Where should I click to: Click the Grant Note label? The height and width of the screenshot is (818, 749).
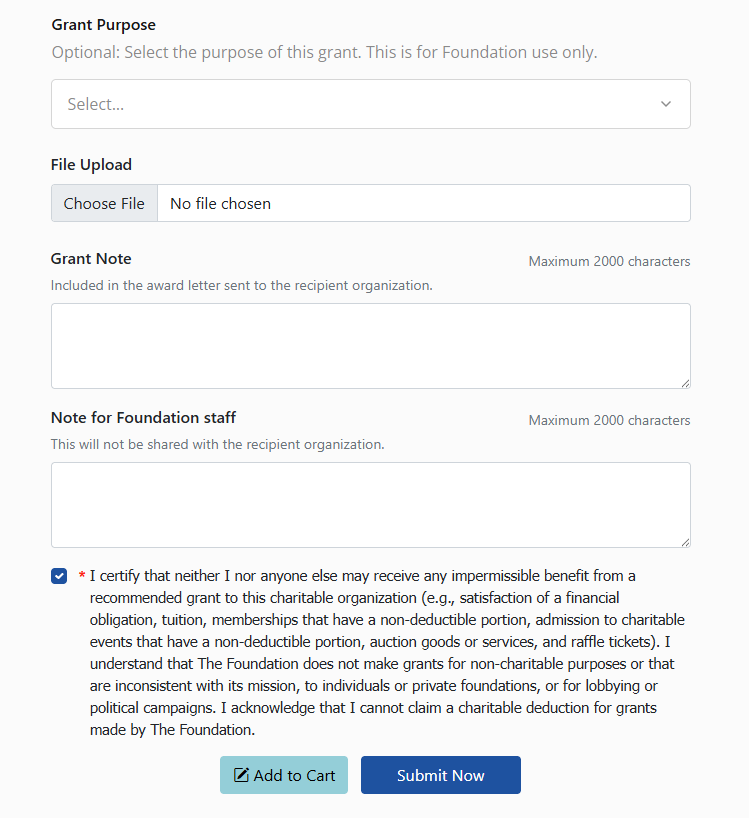[91, 258]
